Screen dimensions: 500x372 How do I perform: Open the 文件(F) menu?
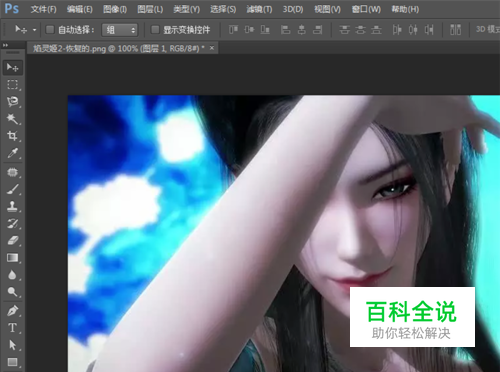pos(44,9)
